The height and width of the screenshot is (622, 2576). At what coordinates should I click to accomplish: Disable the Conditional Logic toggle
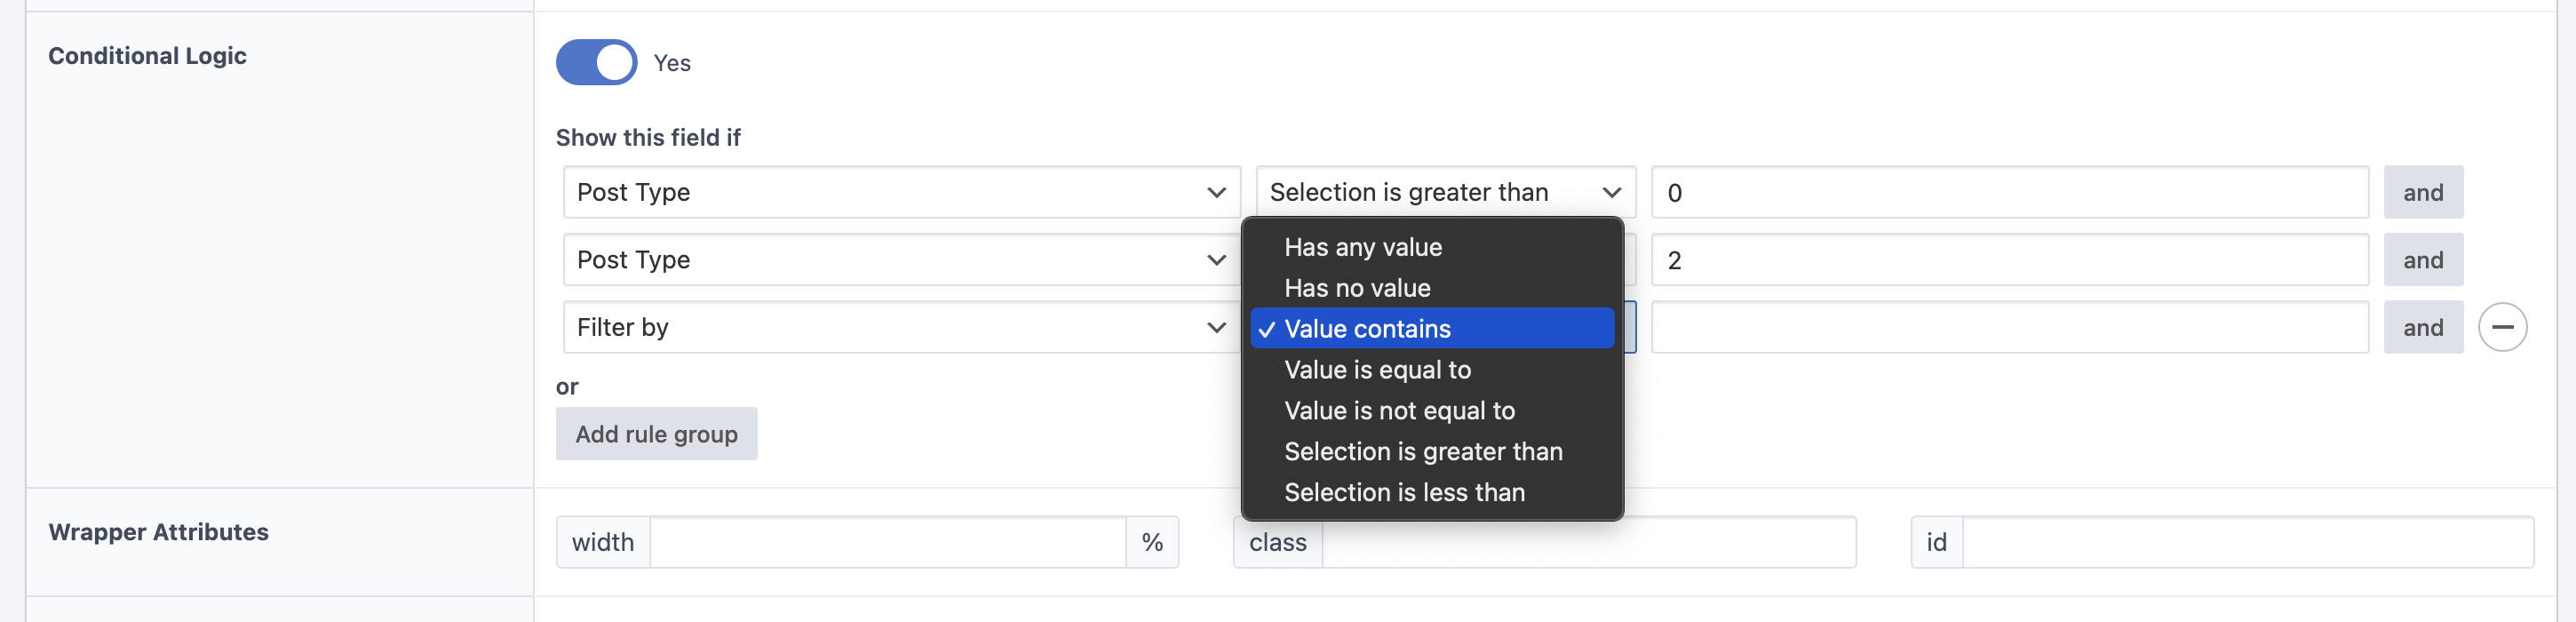[x=596, y=62]
